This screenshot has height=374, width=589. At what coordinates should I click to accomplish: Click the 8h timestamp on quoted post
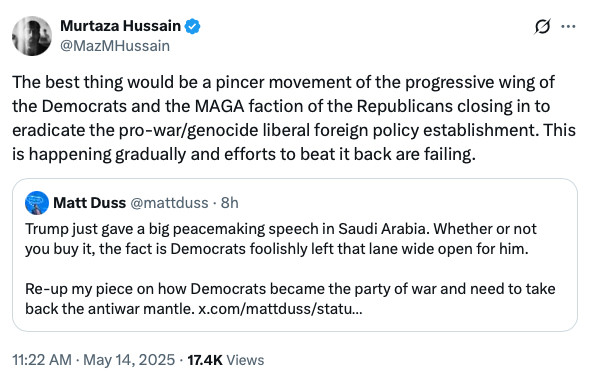click(x=230, y=203)
